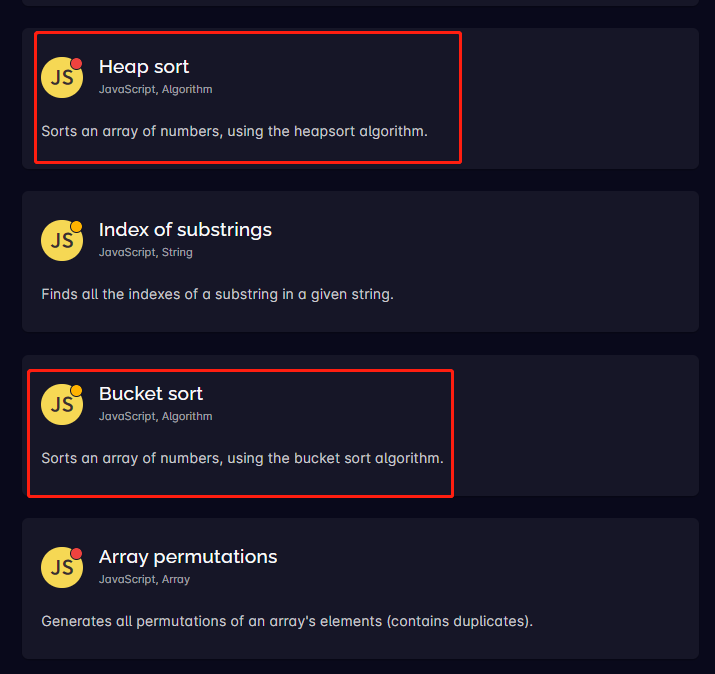This screenshot has height=674, width=715.
Task: Click the bucket sort algorithm description text
Action: pos(242,458)
